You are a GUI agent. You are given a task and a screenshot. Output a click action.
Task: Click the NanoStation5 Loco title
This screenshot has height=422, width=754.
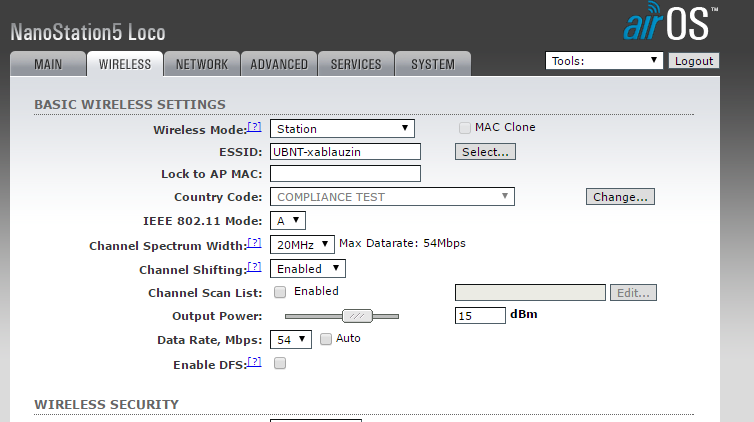pos(88,33)
